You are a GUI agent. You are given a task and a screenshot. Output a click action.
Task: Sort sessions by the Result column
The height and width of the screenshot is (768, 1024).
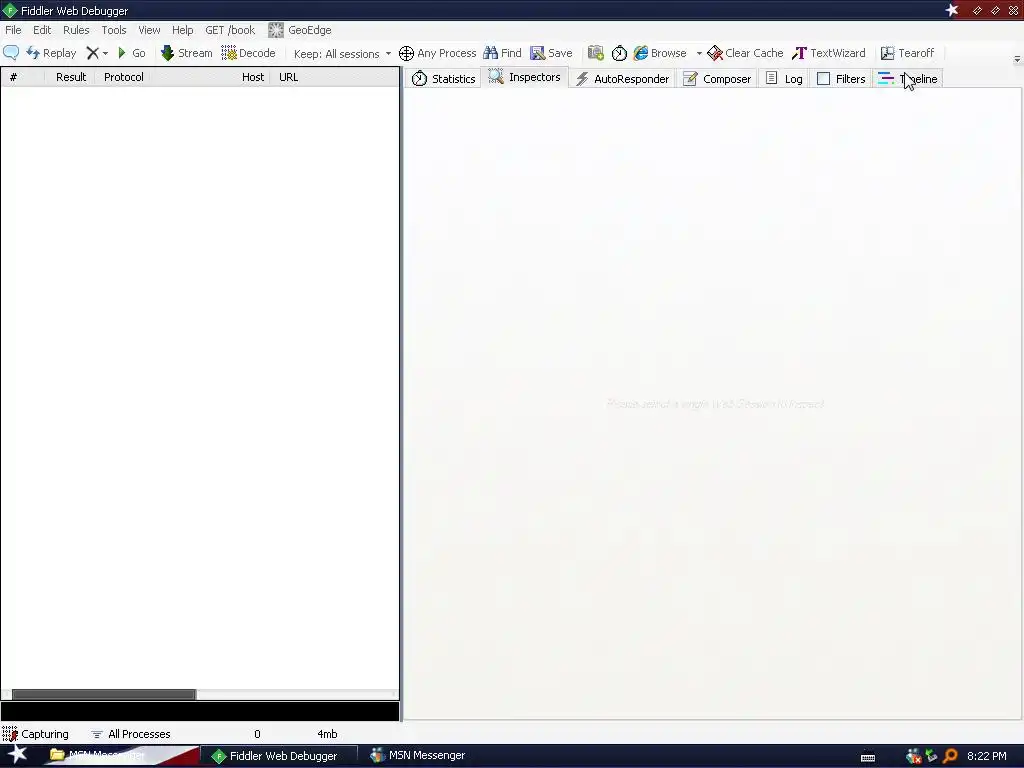(71, 77)
